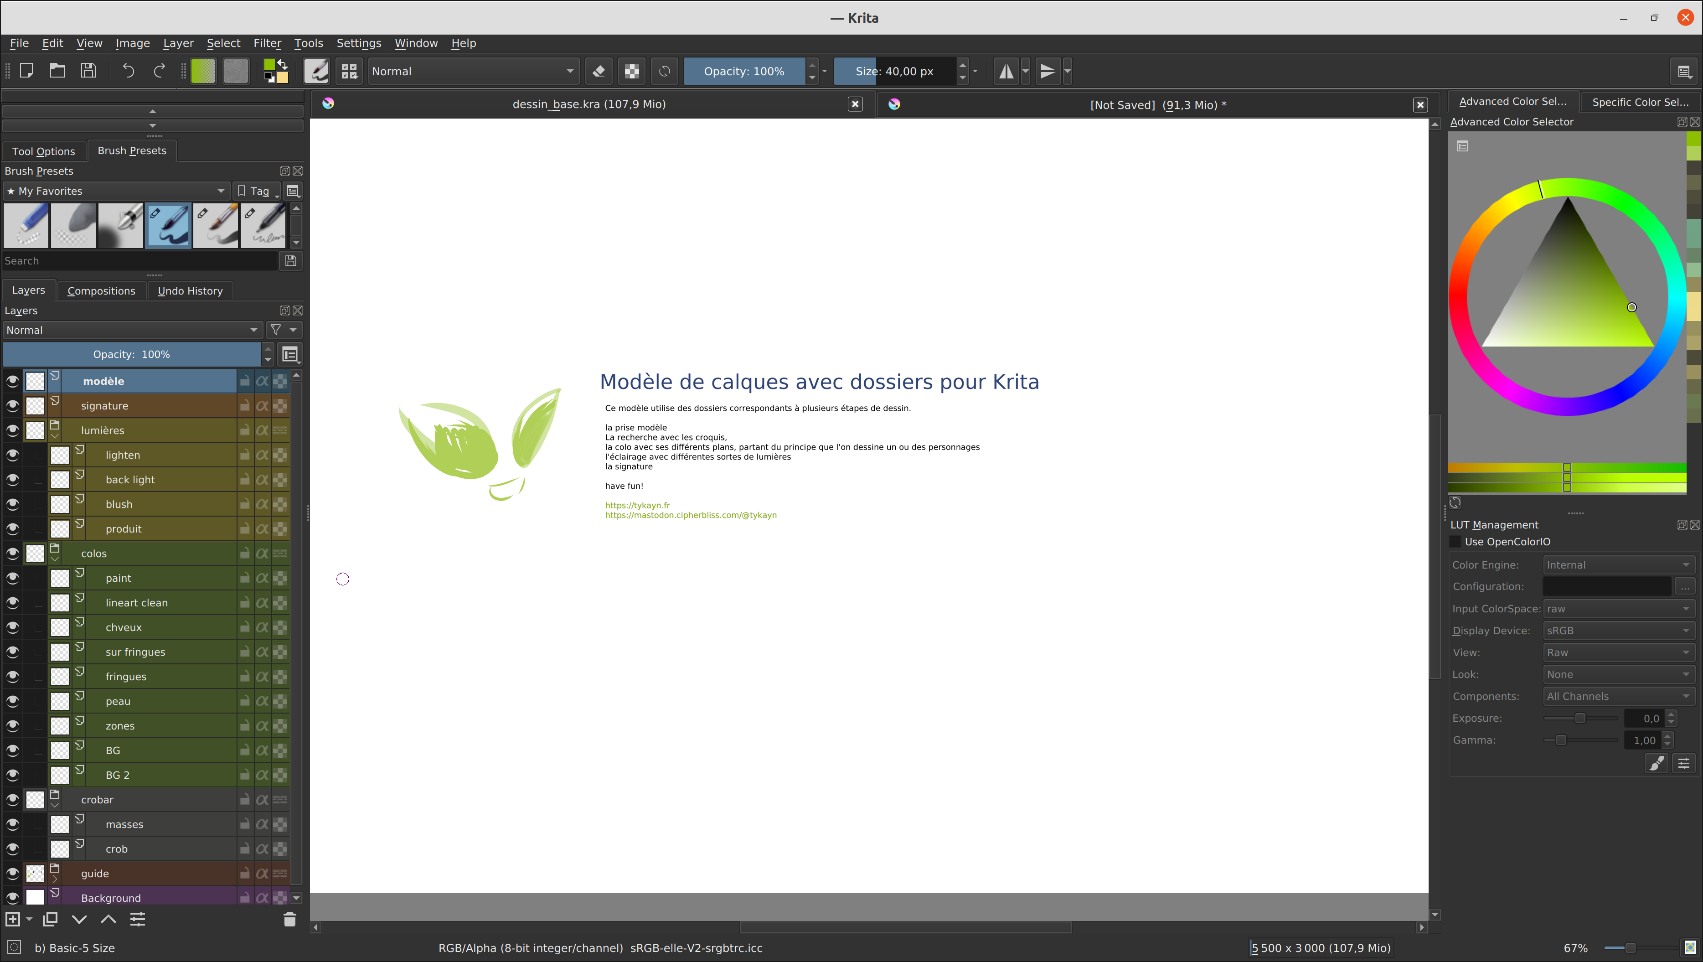Lock the paint layer
The height and width of the screenshot is (962, 1703).
pos(245,578)
